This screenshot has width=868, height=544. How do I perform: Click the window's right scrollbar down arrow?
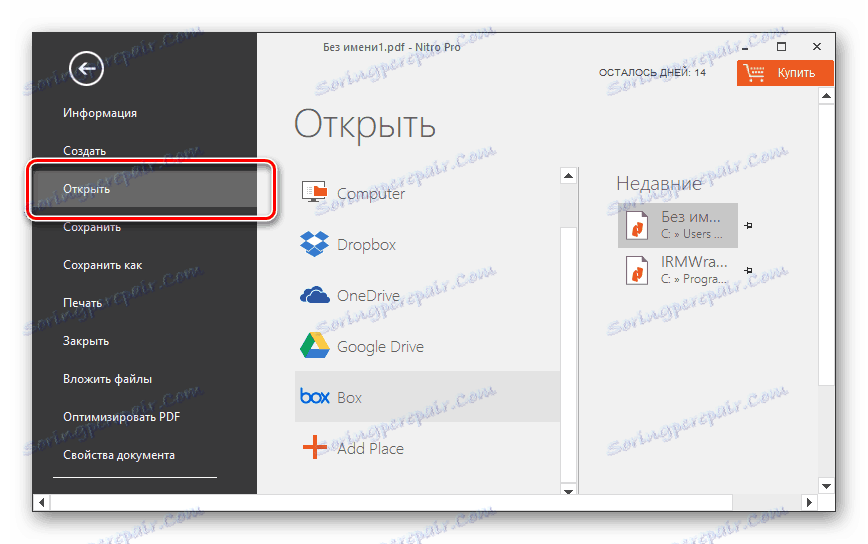point(826,486)
